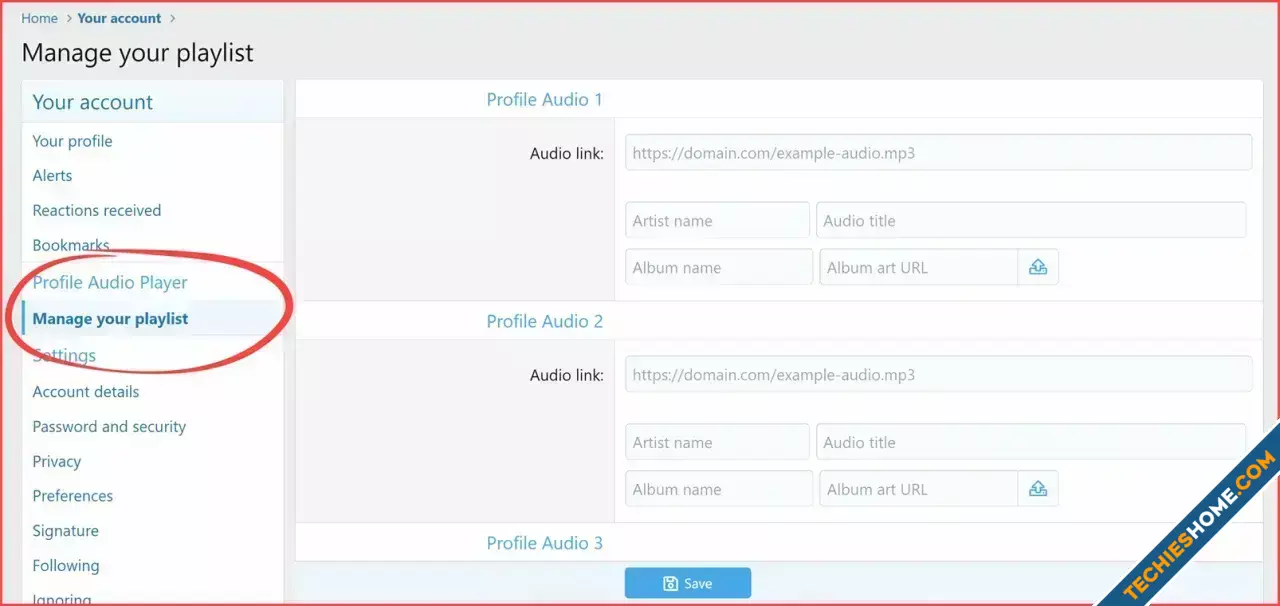Image resolution: width=1280 pixels, height=606 pixels.
Task: Focus Audio link field for Profile Audio 2
Action: 938,375
